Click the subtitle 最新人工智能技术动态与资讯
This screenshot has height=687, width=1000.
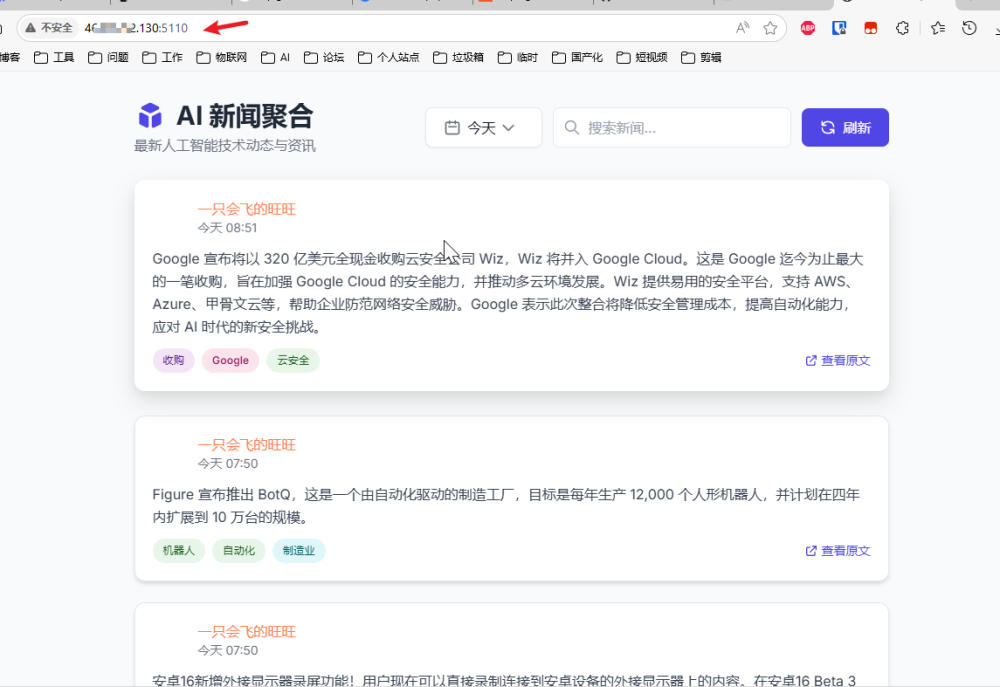224,146
